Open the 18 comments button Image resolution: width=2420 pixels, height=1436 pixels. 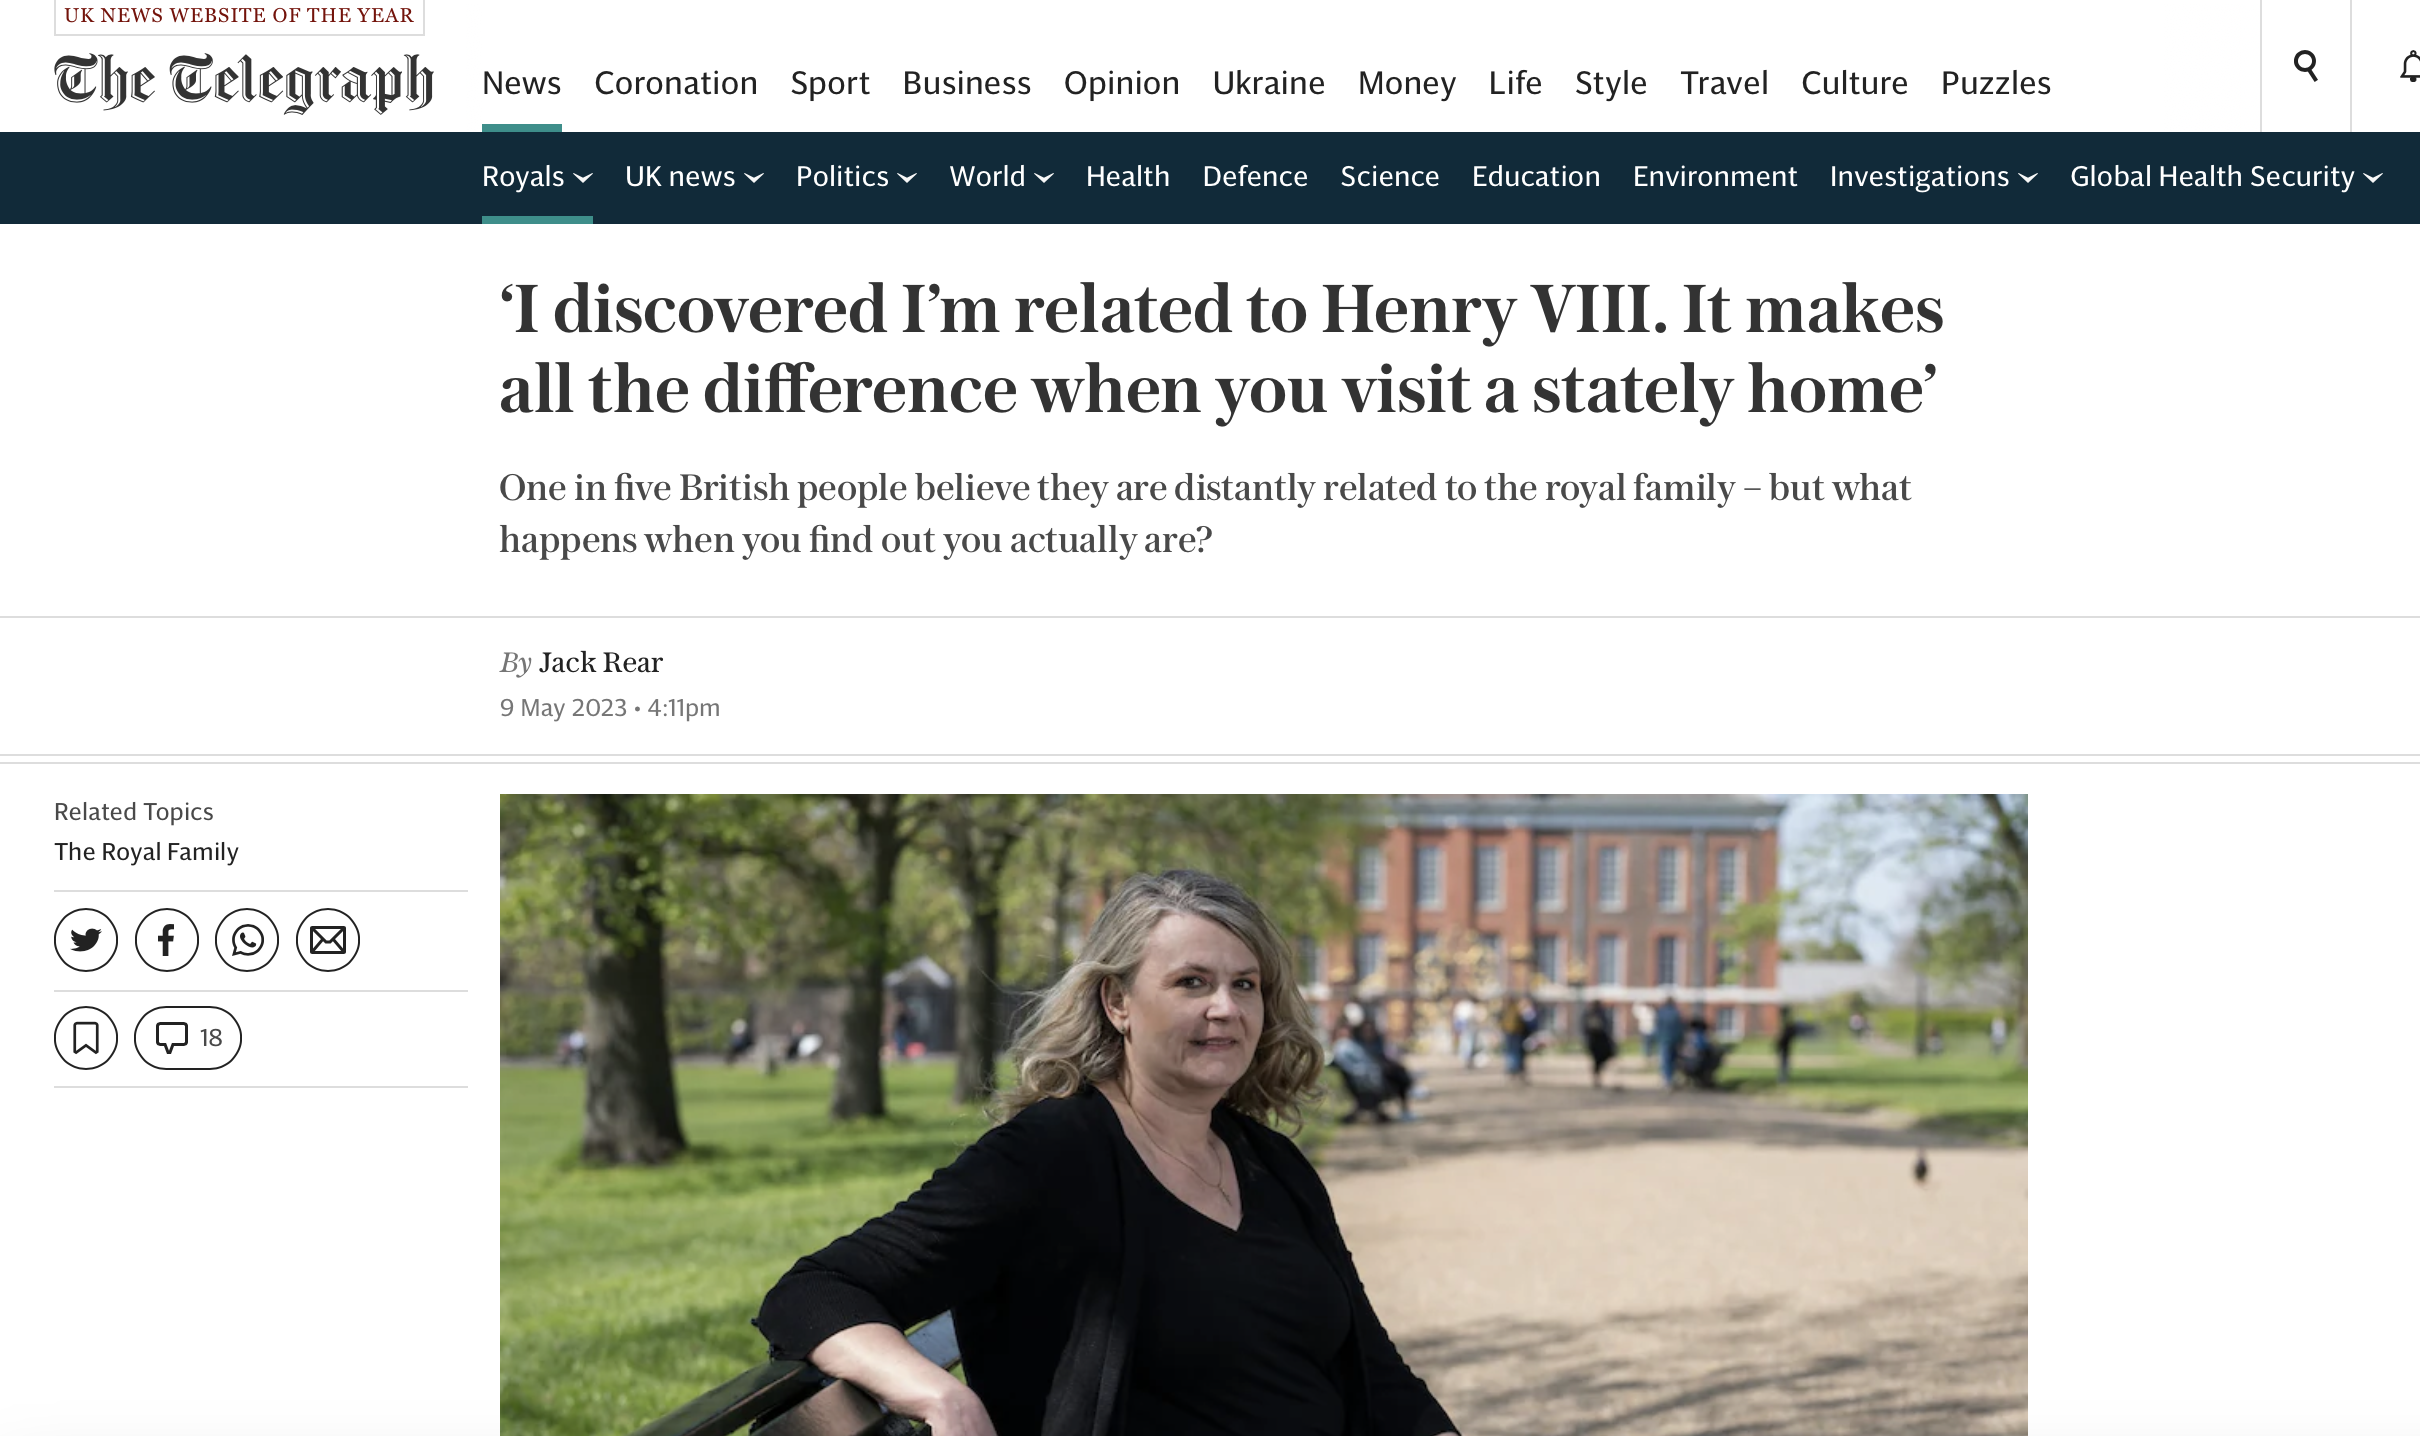(x=188, y=1038)
